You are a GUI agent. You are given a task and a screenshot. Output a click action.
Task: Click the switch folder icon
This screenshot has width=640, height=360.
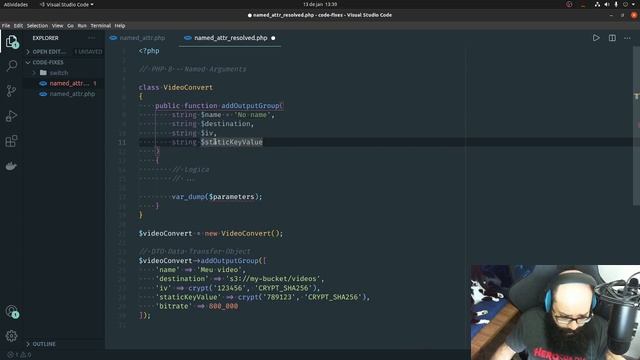coord(43,73)
